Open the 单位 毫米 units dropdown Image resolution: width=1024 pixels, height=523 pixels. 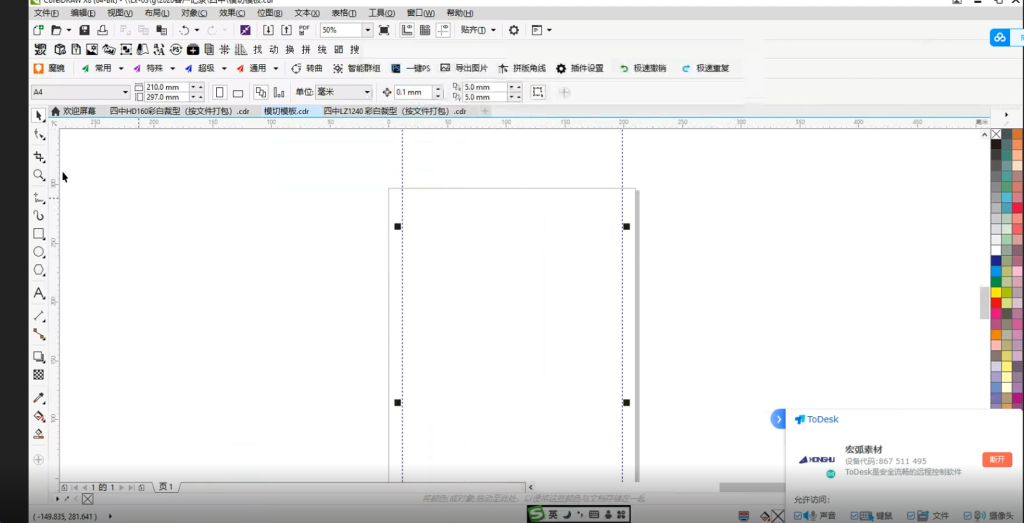[366, 92]
